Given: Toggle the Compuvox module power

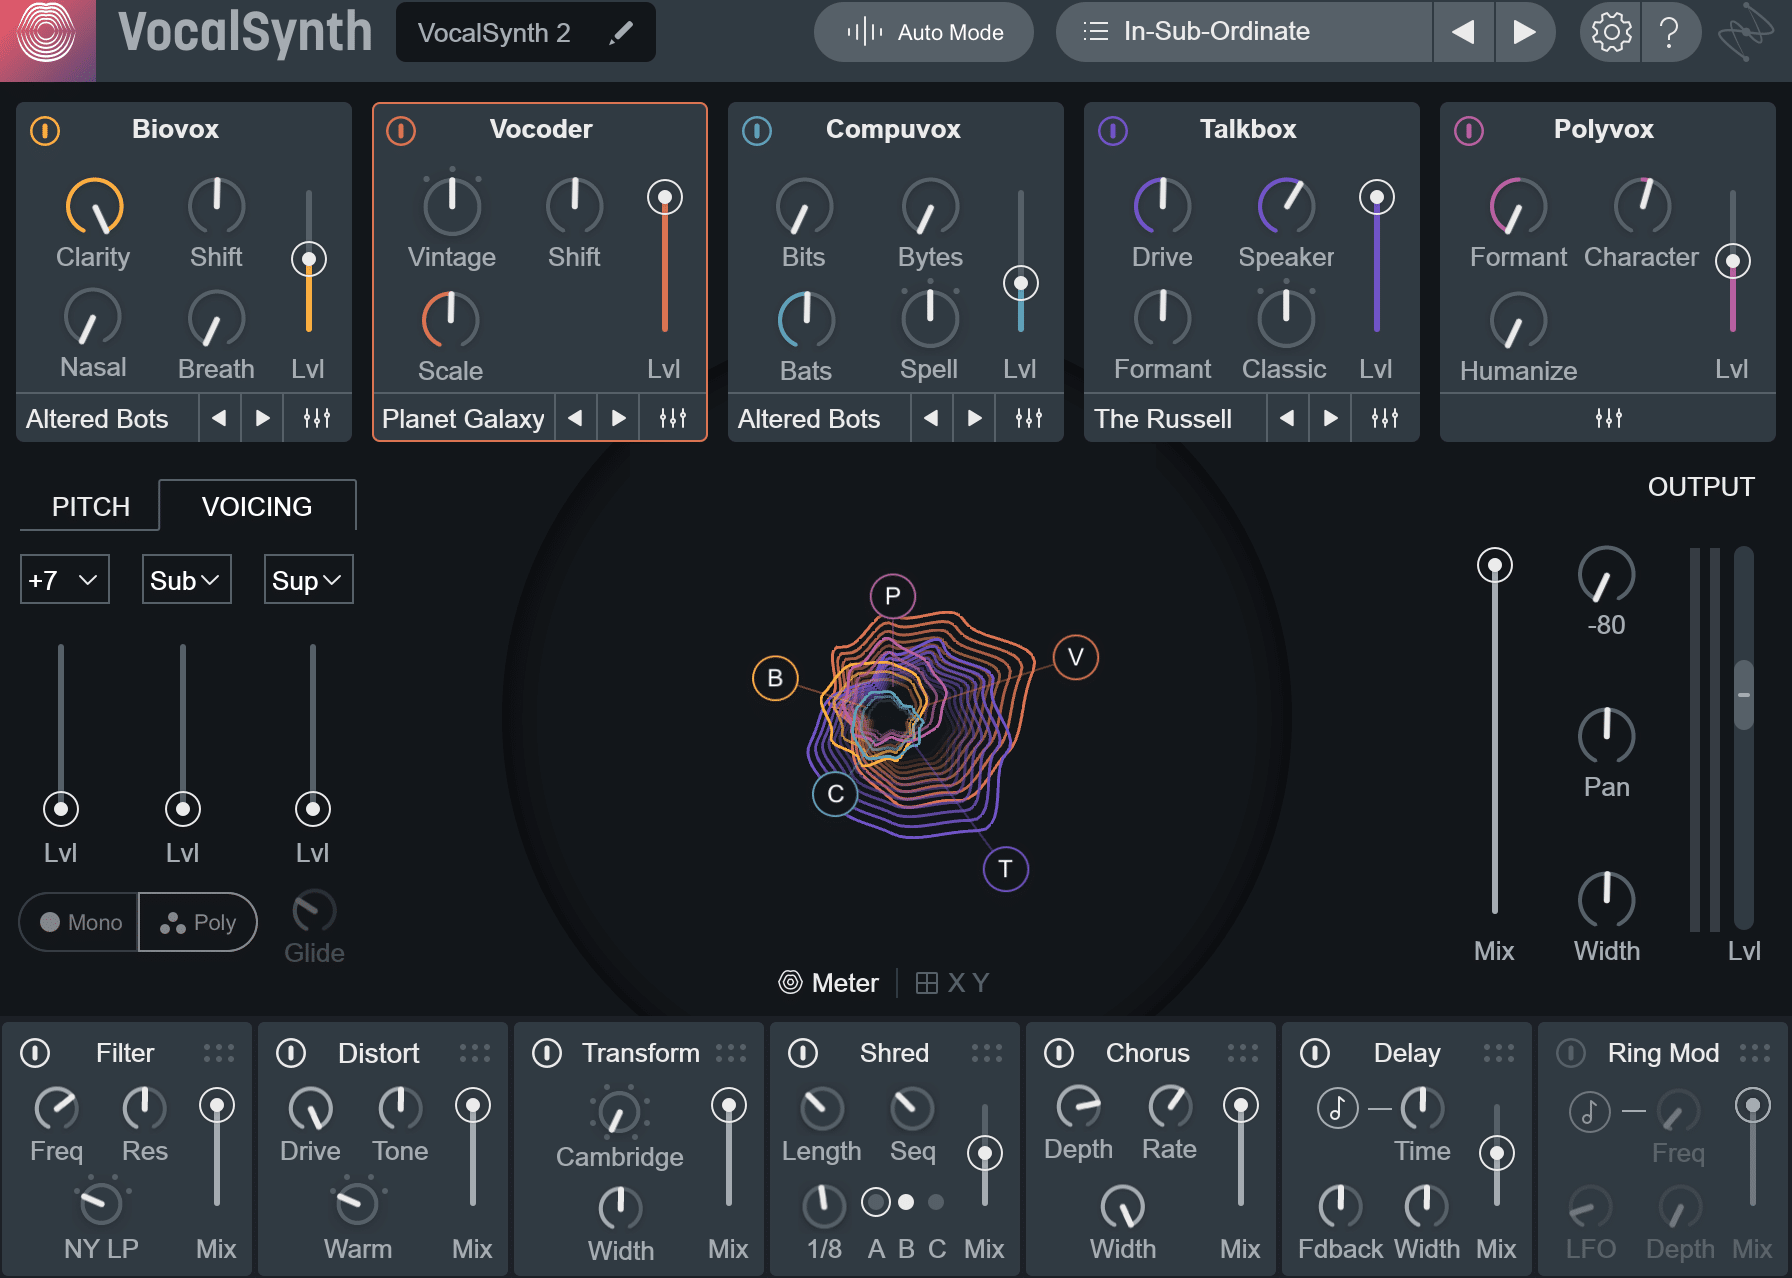Looking at the screenshot, I should [x=757, y=130].
